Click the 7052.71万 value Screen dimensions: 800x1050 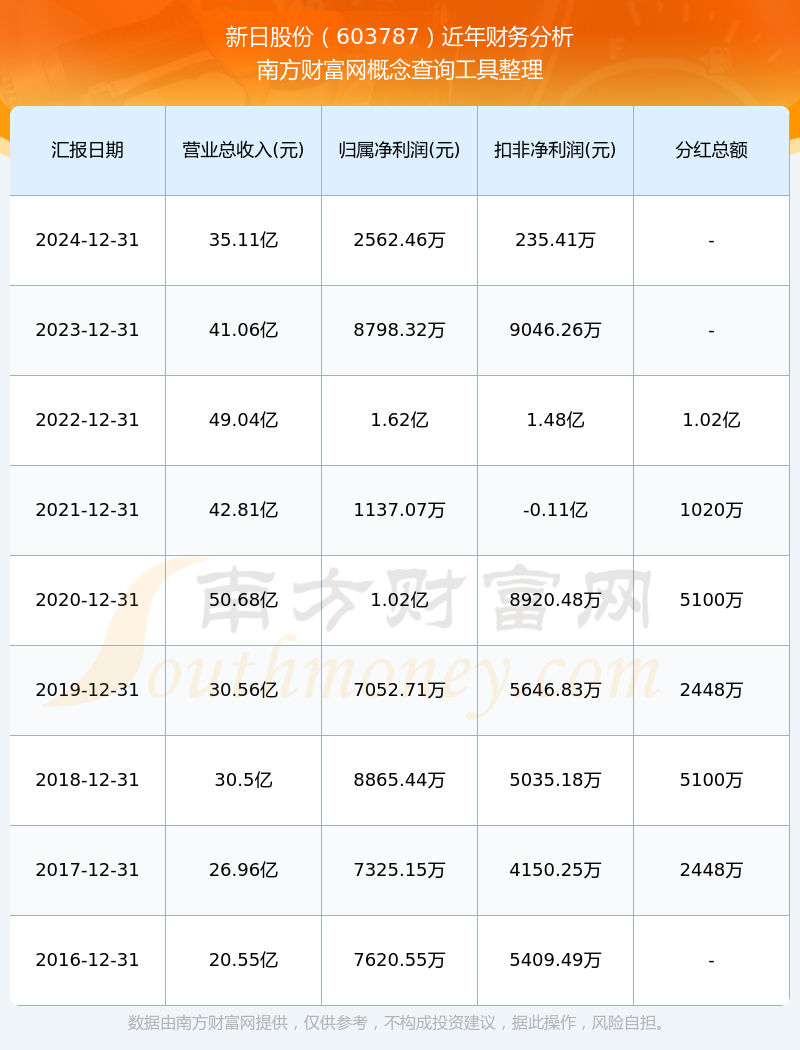[400, 690]
